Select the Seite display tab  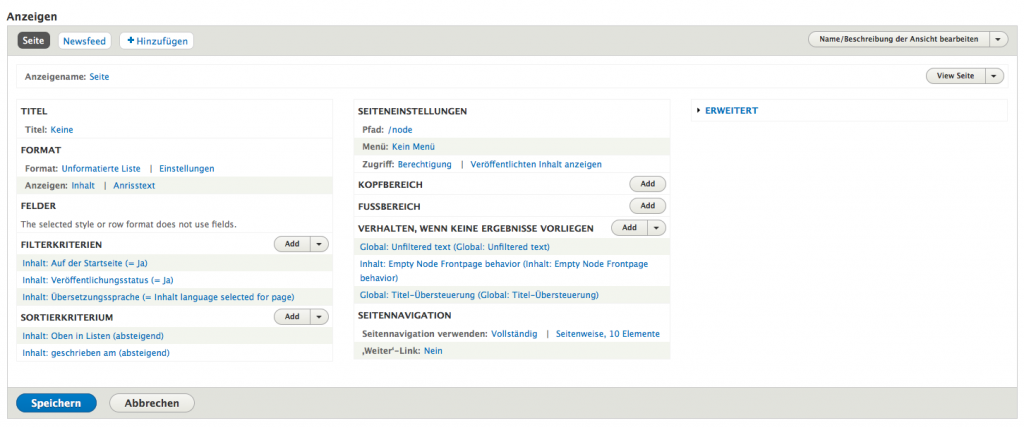pos(33,41)
